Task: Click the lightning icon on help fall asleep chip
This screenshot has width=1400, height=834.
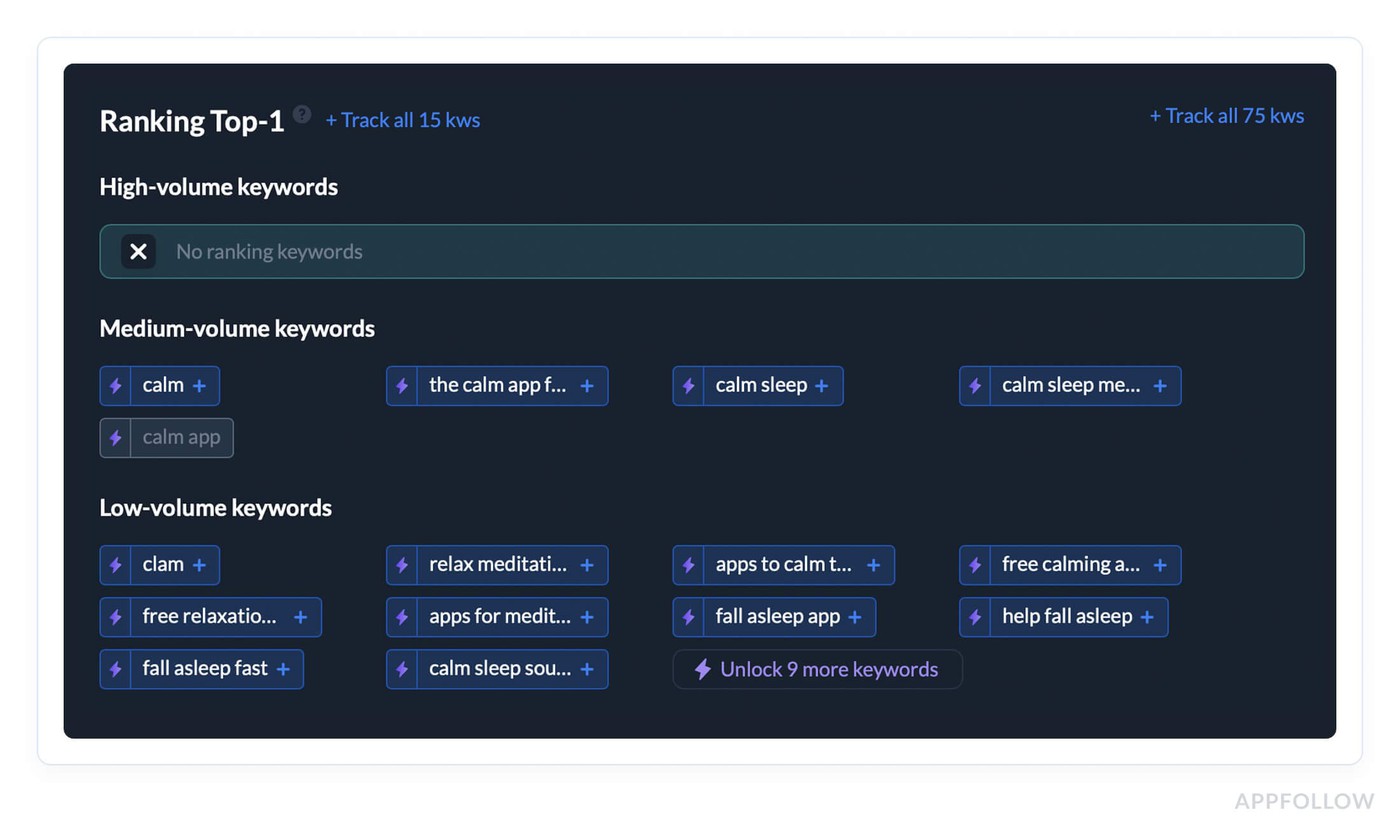Action: 975,617
